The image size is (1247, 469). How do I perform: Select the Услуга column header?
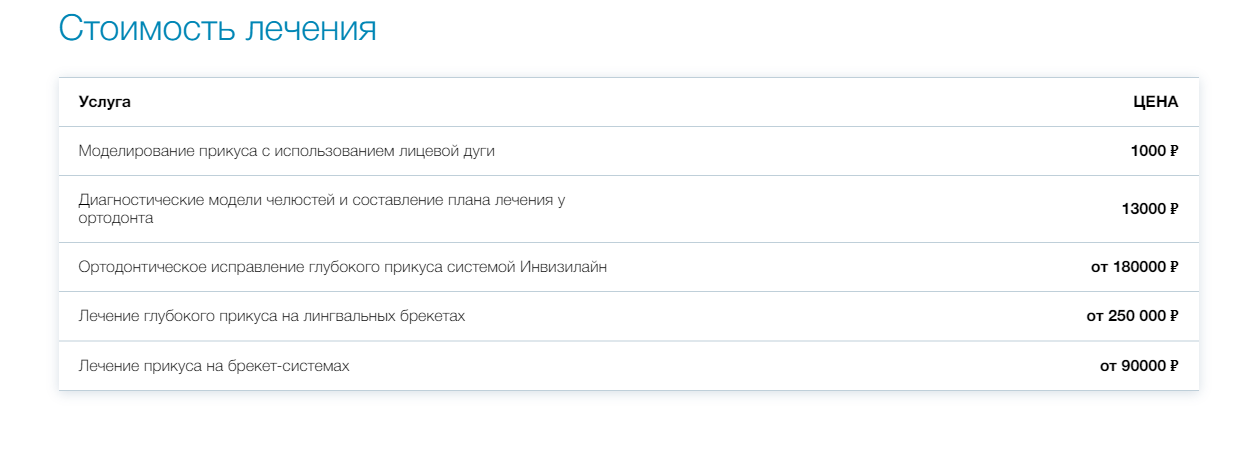pyautogui.click(x=105, y=102)
